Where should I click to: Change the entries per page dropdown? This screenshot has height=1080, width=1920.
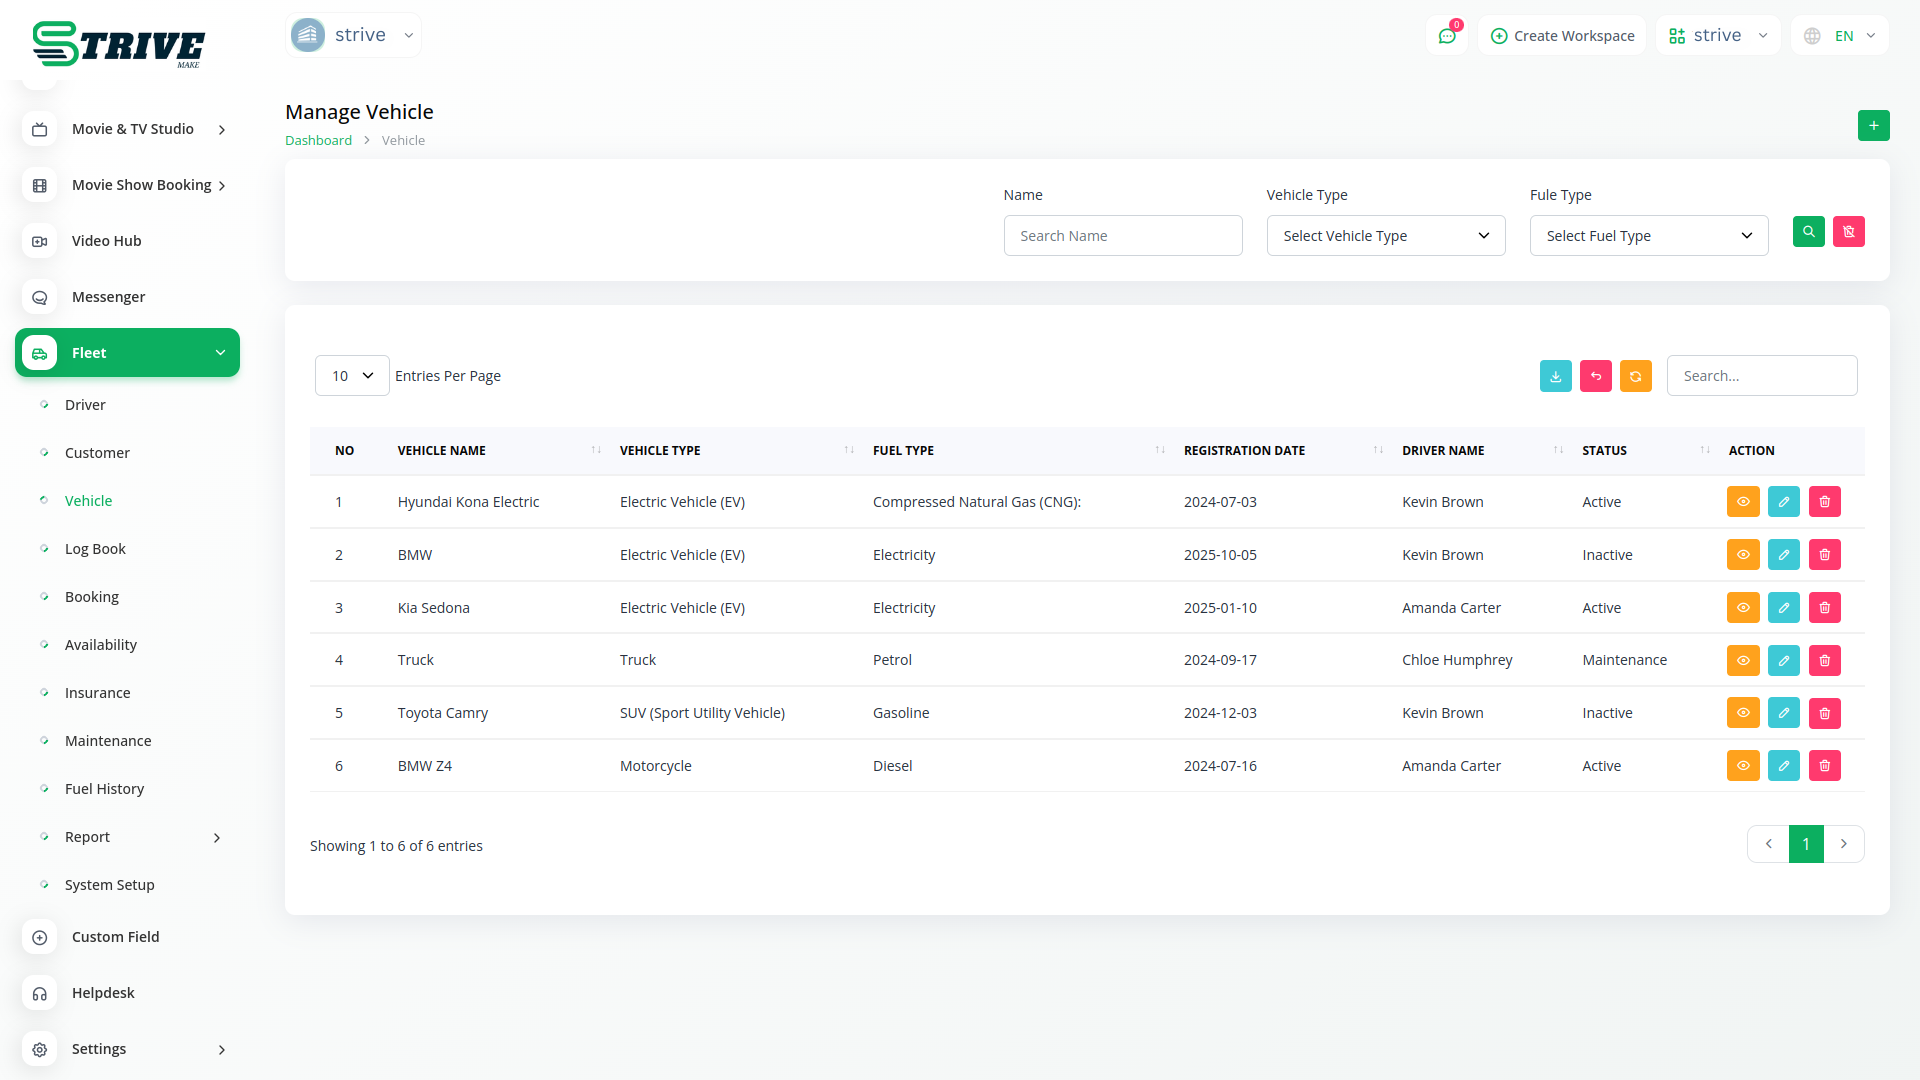point(352,376)
